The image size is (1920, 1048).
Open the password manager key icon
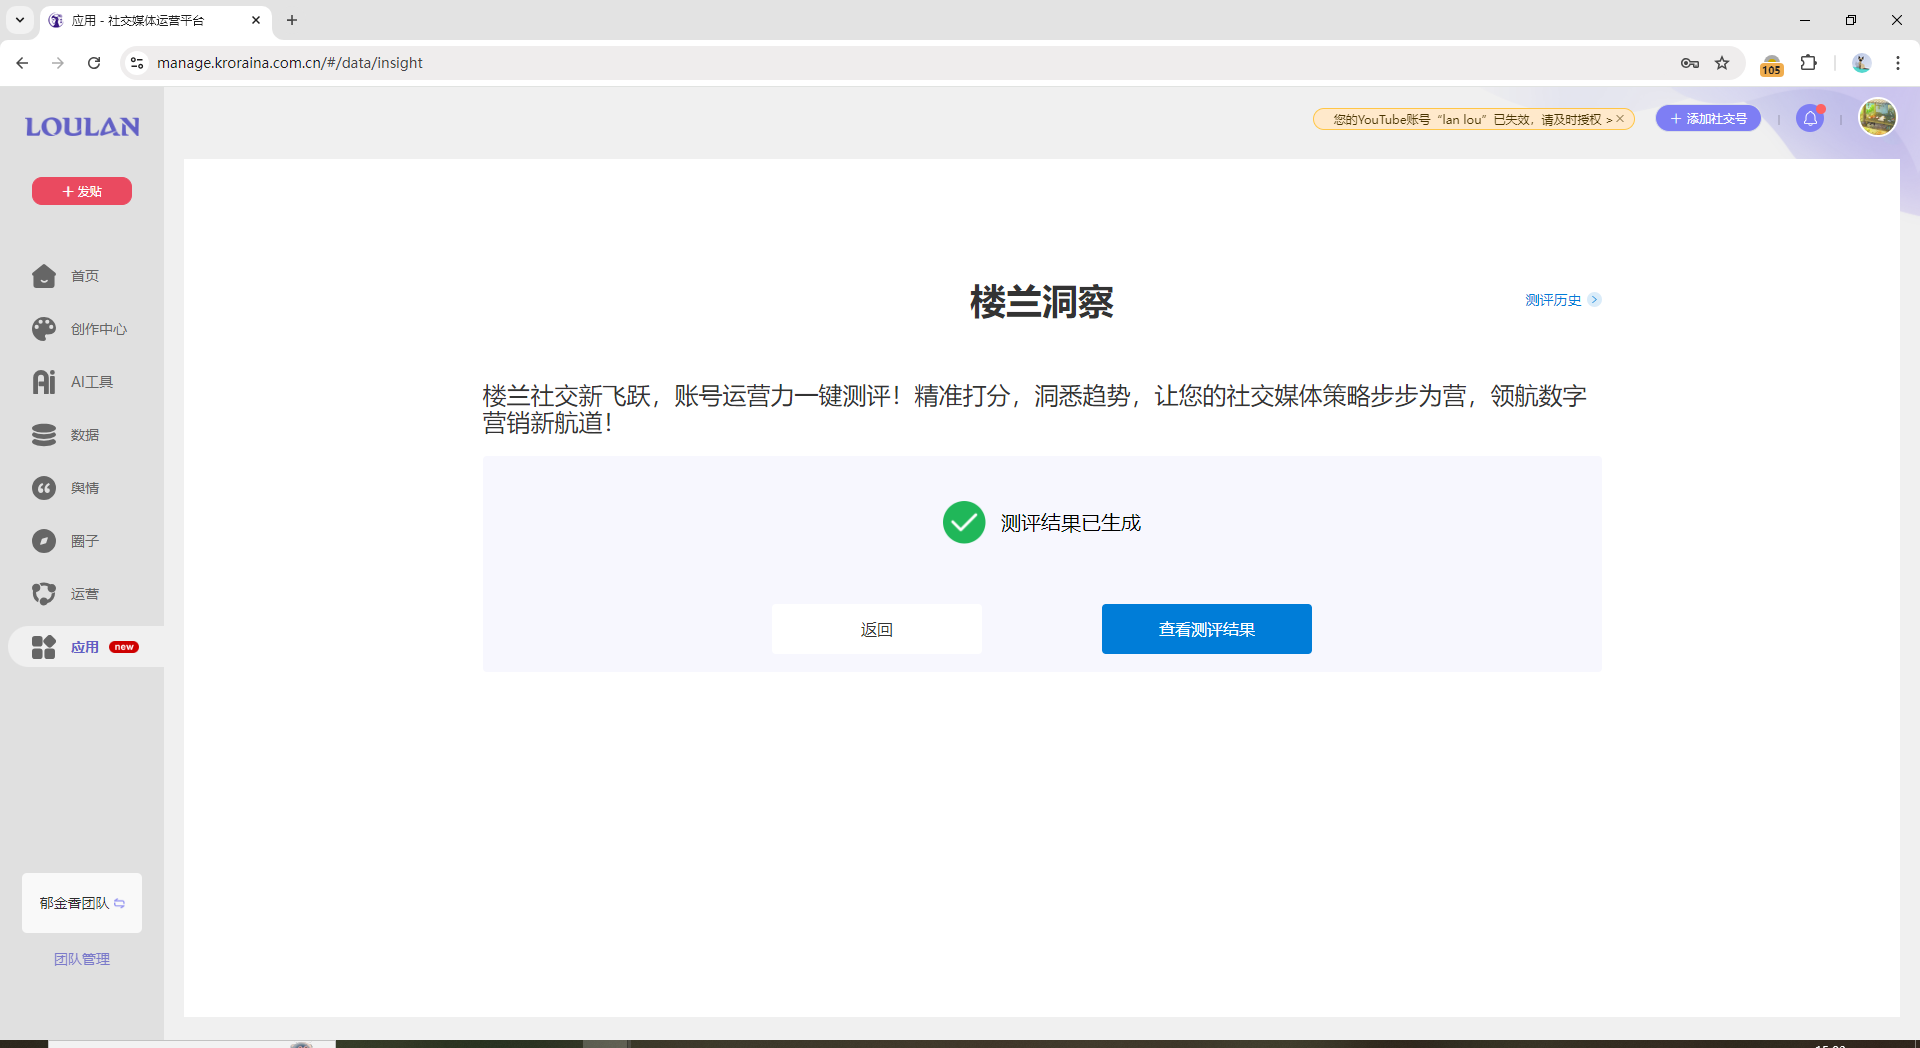coord(1690,63)
